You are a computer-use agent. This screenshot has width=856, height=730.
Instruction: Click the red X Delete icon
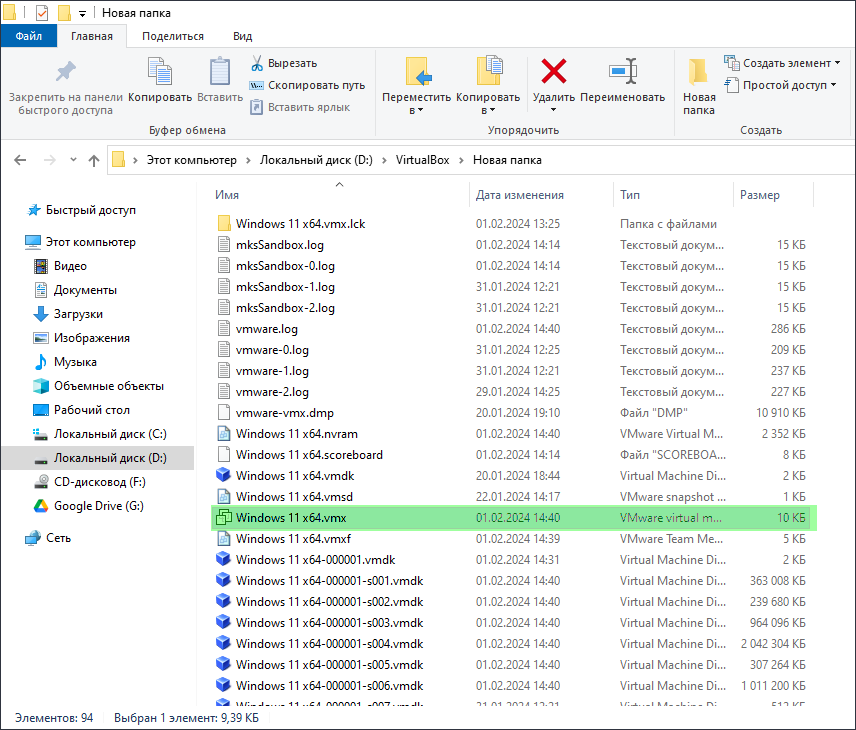point(554,72)
